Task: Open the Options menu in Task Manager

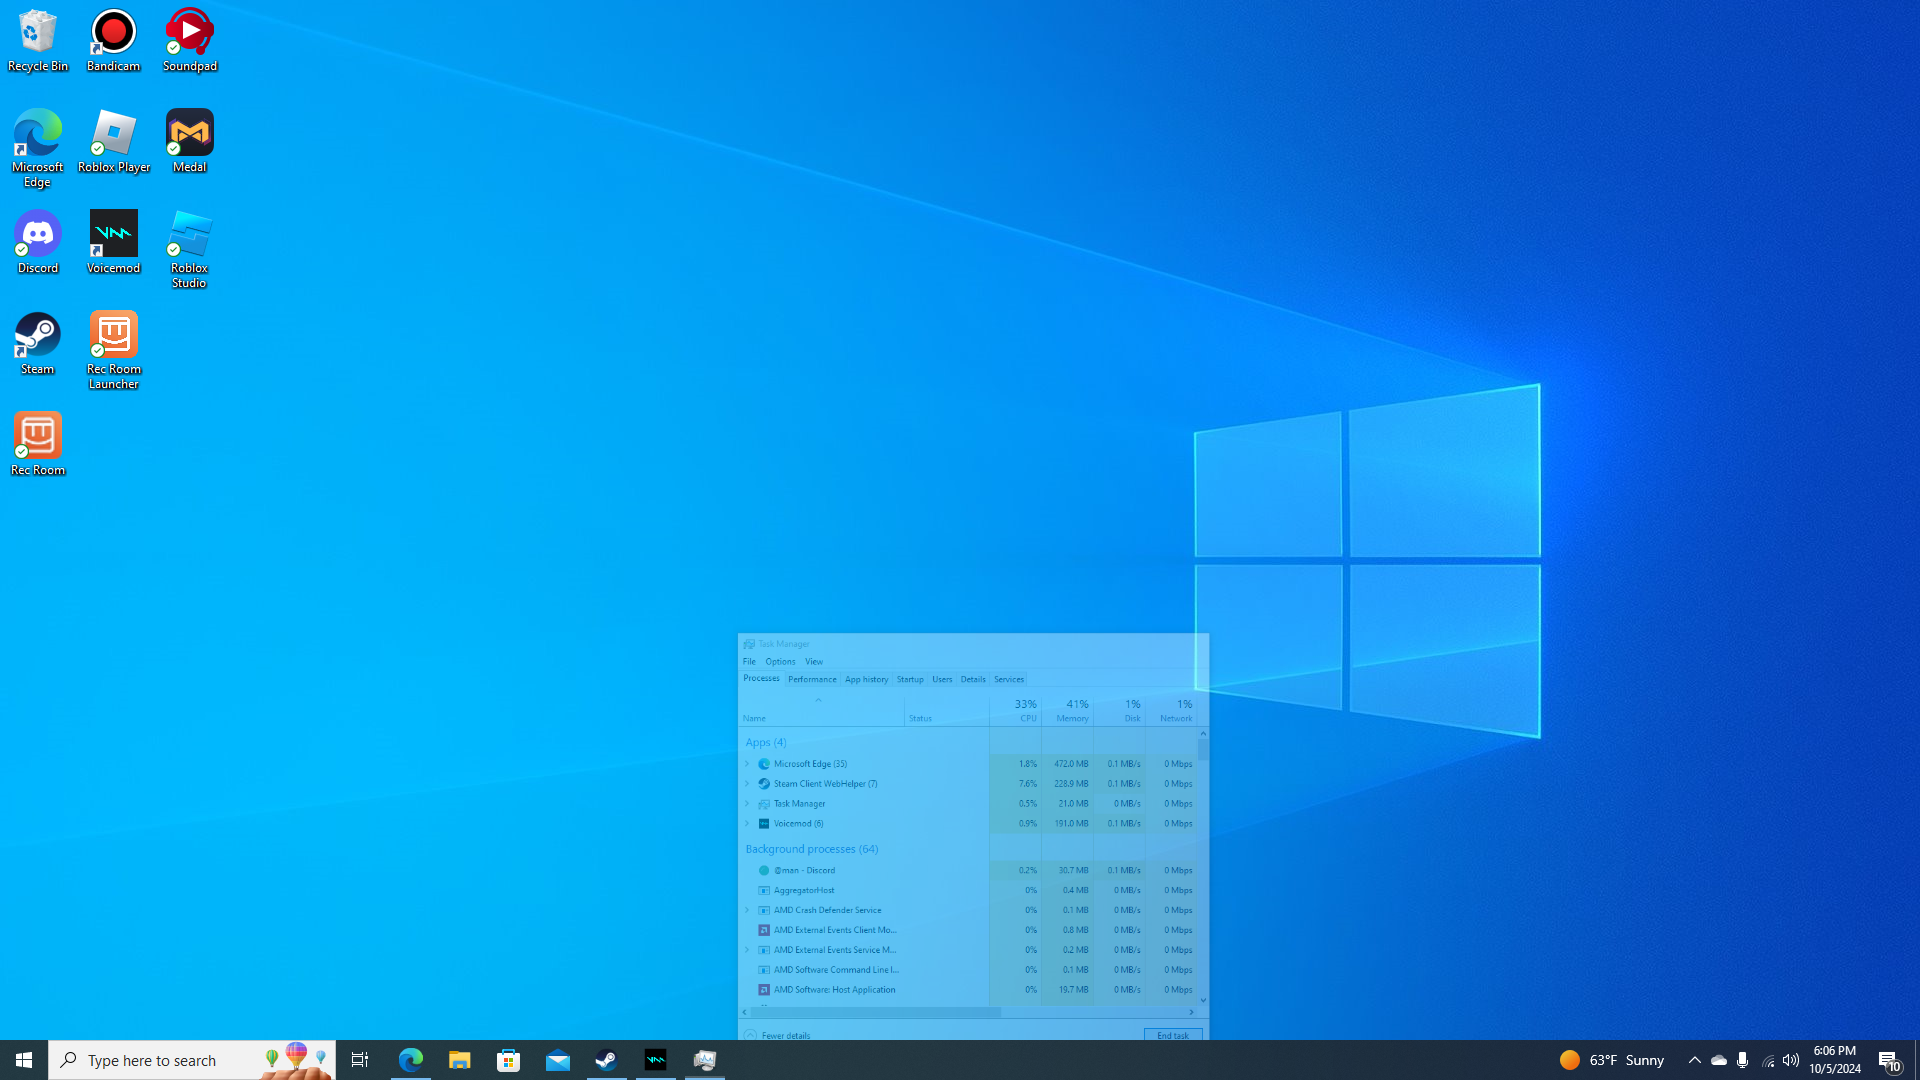Action: click(780, 662)
